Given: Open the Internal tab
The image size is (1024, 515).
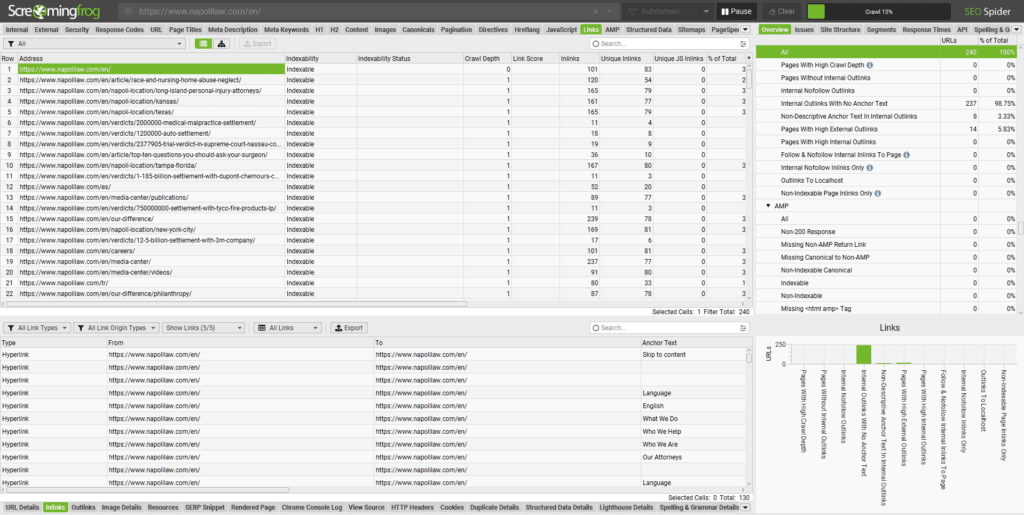Looking at the screenshot, I should [x=17, y=29].
